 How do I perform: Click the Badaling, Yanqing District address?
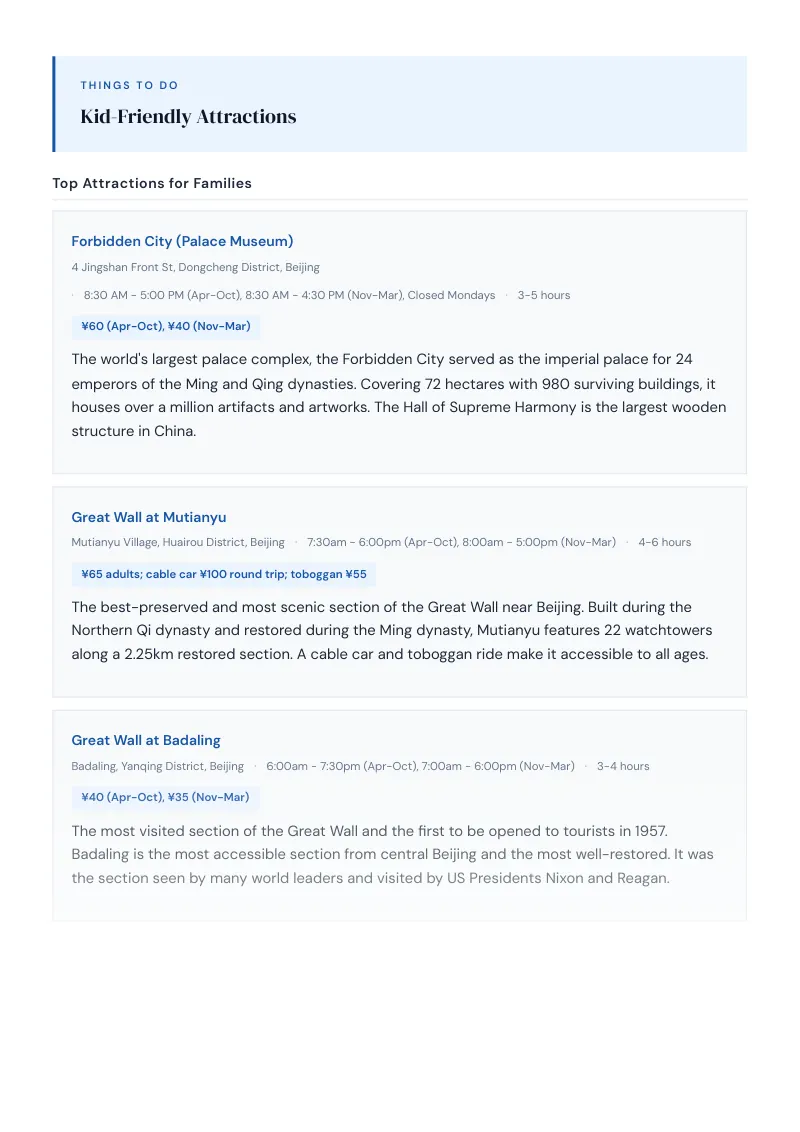[157, 766]
